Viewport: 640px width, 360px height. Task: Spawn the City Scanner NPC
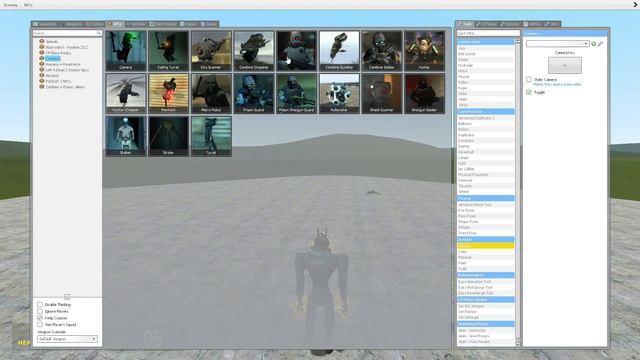211,51
